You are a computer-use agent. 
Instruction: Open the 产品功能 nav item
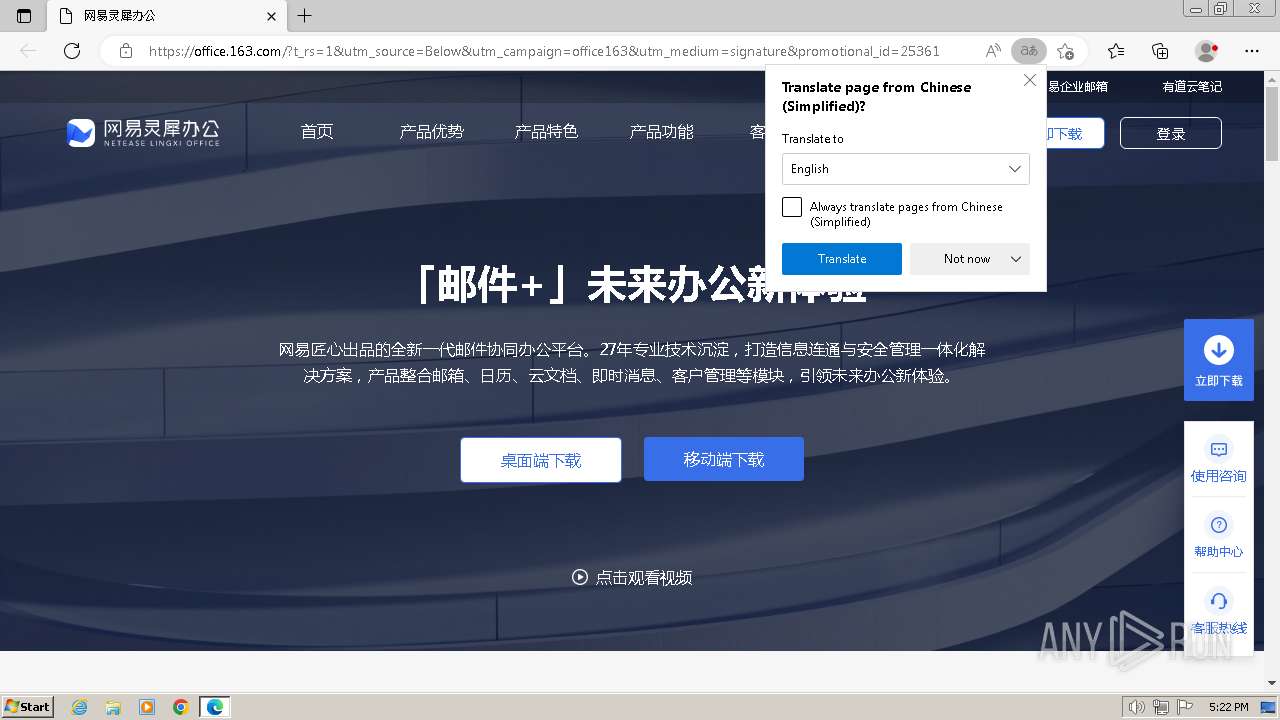pos(661,131)
